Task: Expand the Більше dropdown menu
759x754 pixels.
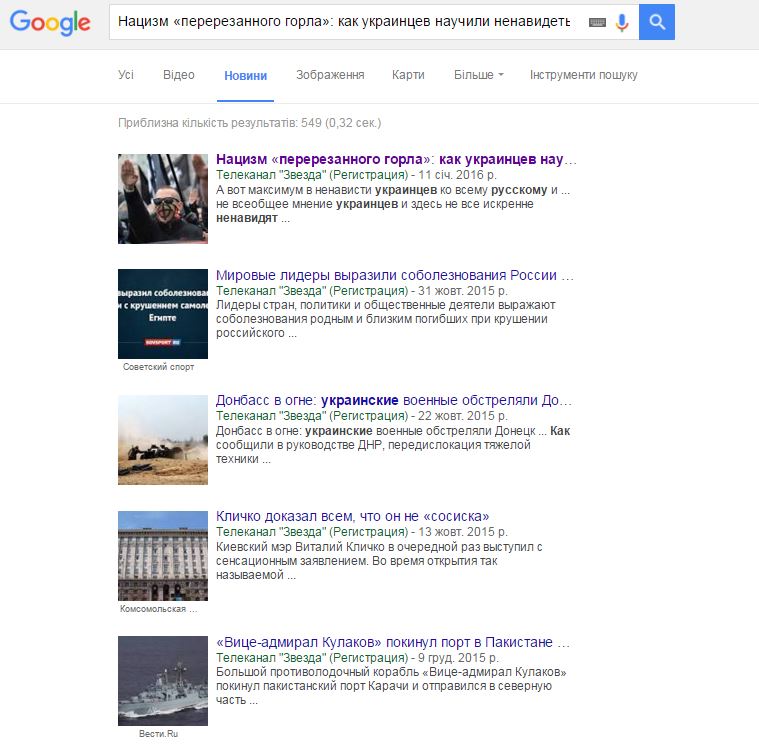Action: (x=478, y=75)
